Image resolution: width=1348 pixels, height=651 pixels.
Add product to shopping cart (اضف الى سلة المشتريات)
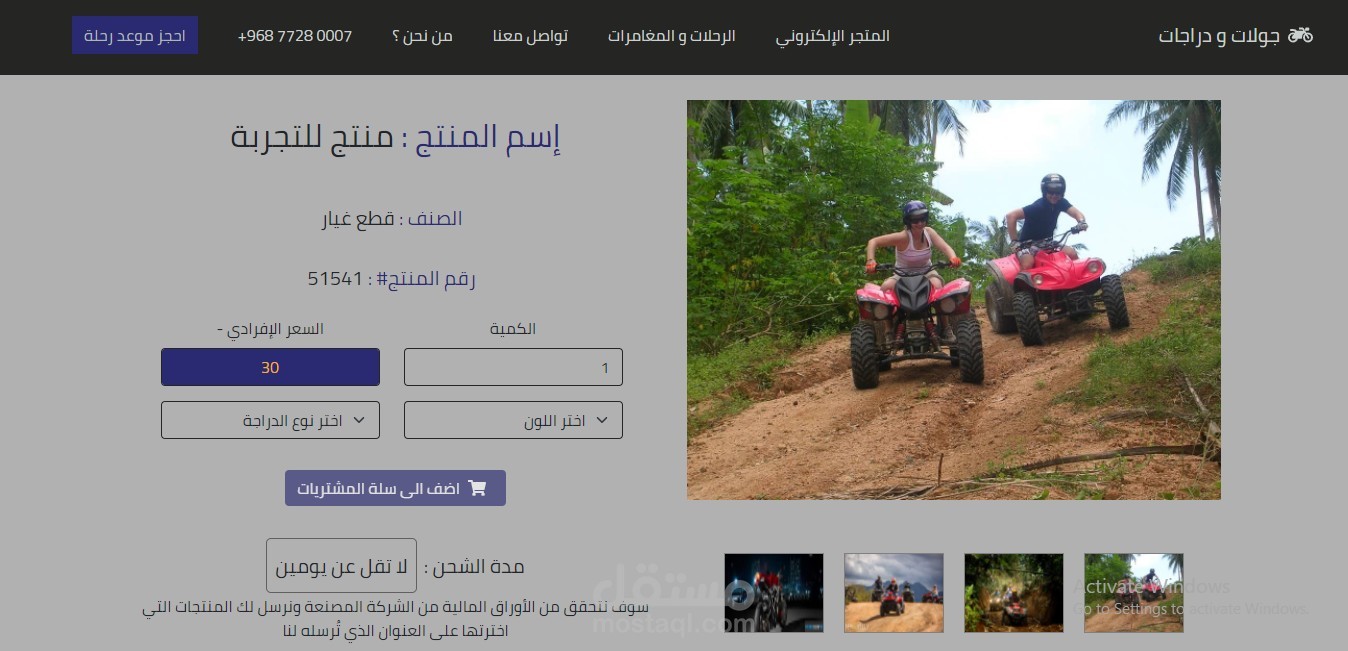(395, 488)
